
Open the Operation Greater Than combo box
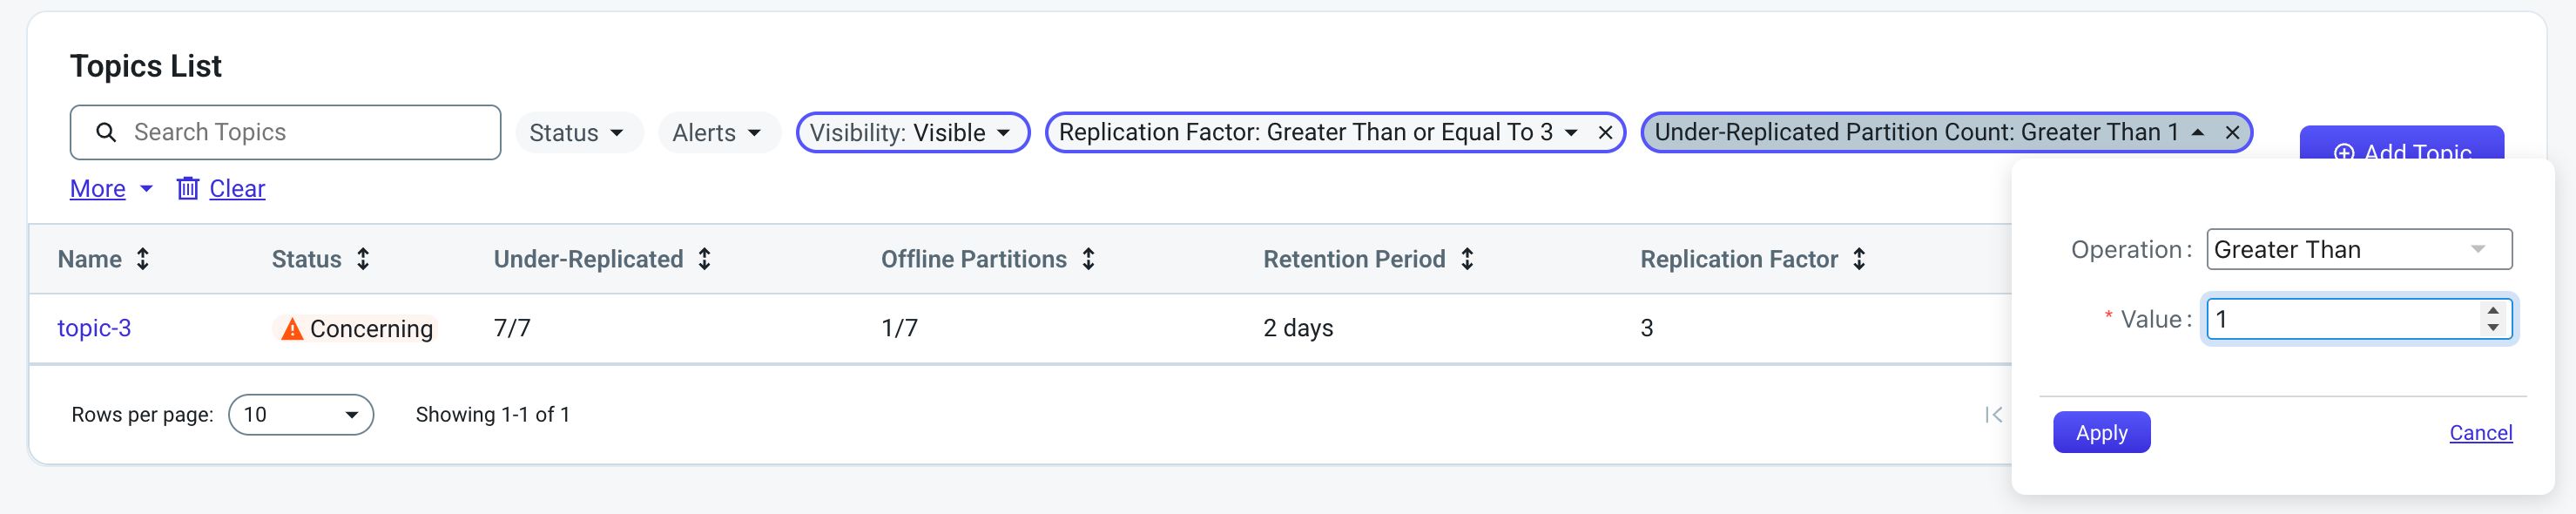(2359, 250)
